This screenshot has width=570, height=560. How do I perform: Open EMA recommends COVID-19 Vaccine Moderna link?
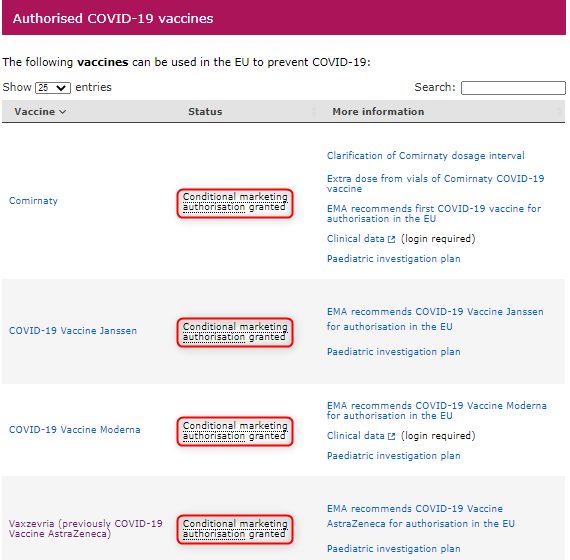pyautogui.click(x=437, y=411)
